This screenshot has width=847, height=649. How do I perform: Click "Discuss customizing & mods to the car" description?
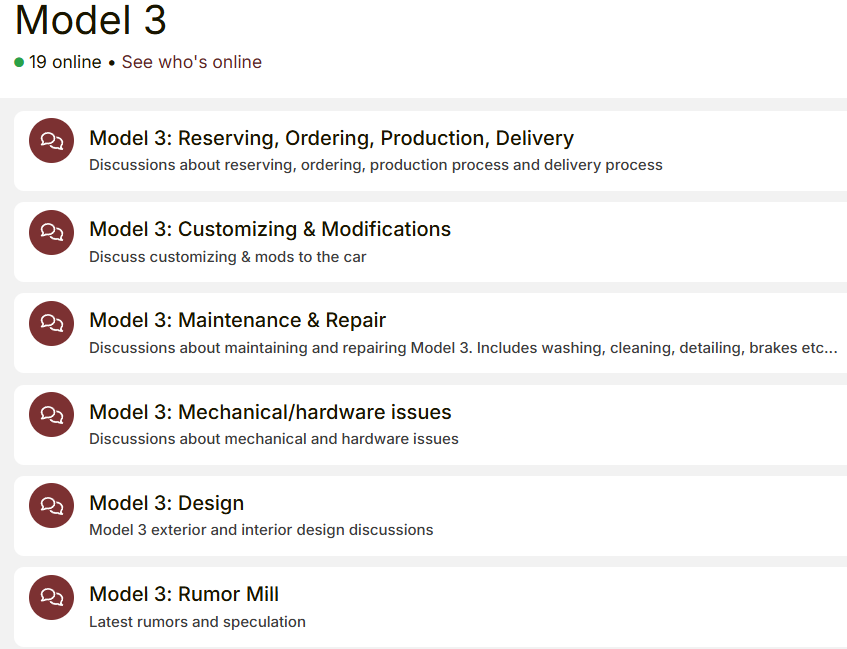coord(227,257)
